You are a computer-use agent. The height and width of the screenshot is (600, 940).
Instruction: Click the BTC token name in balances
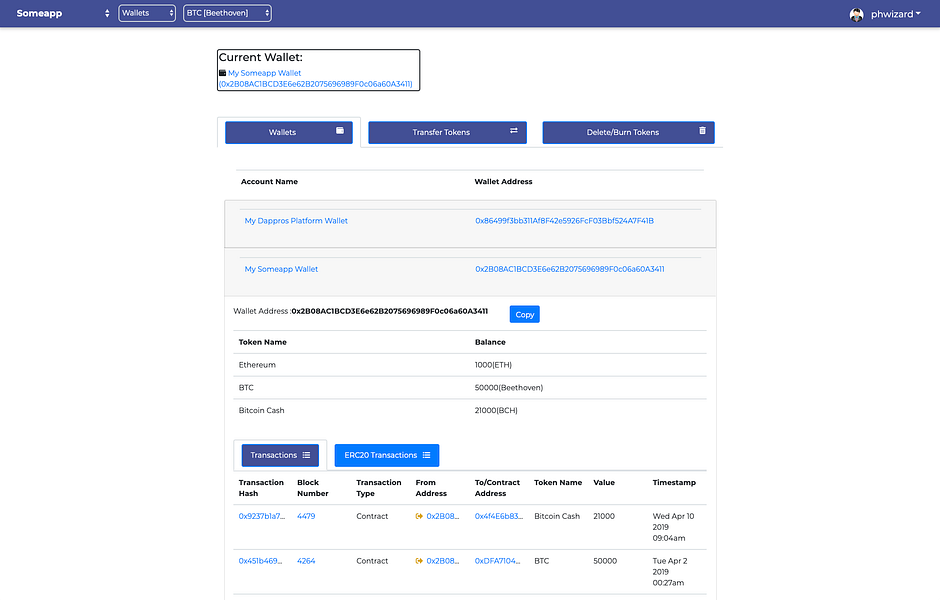coord(246,388)
